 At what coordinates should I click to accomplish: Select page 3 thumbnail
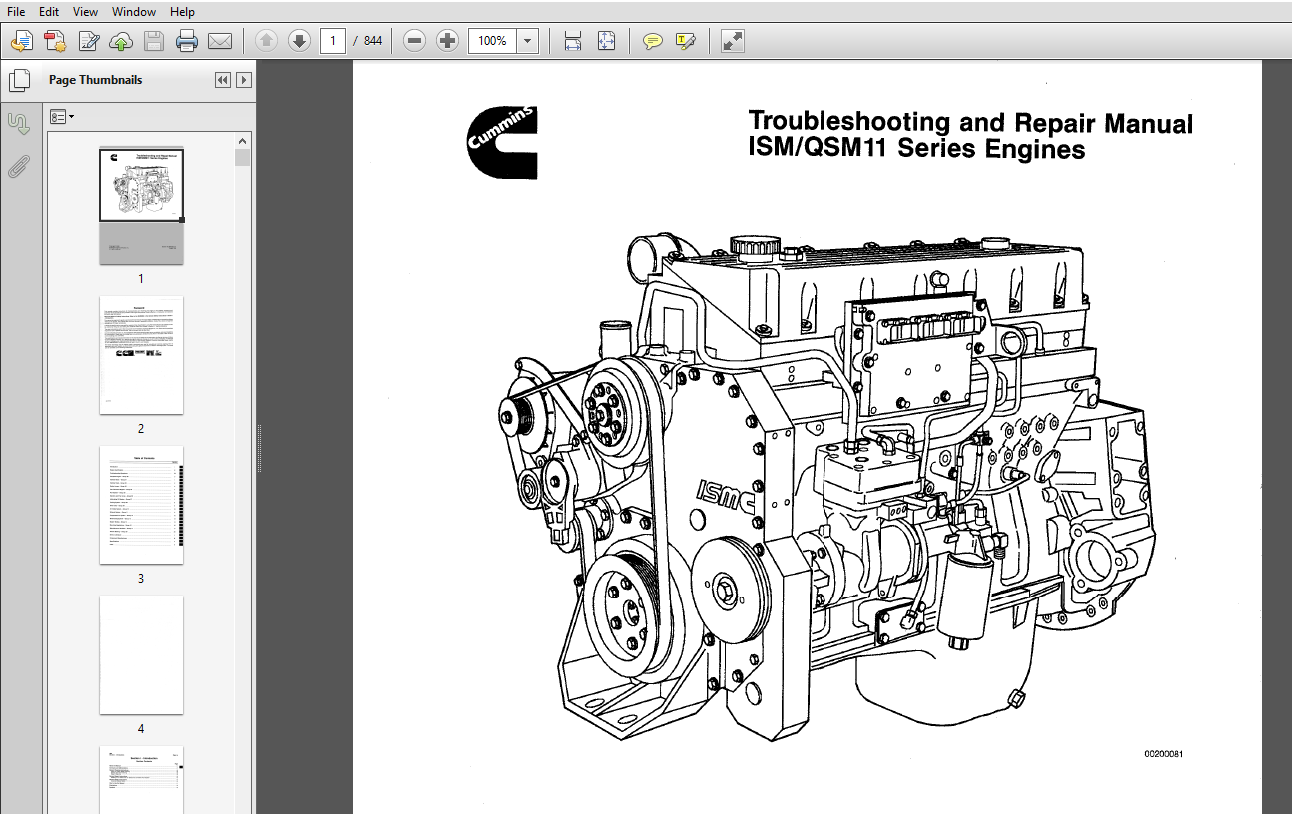point(141,505)
